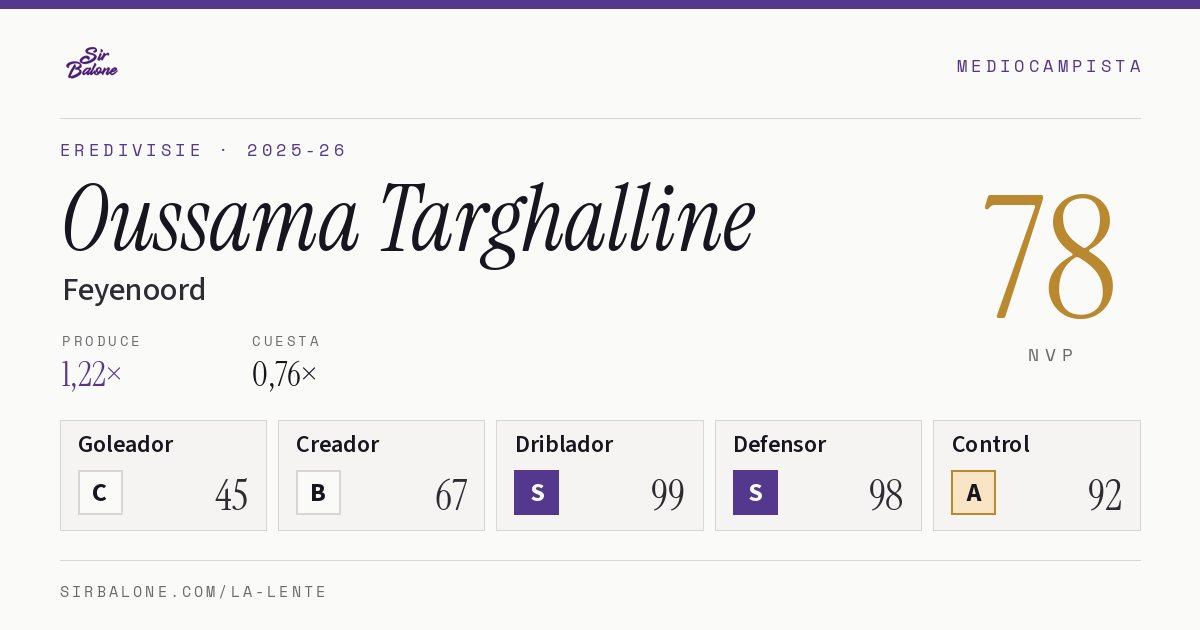This screenshot has width=1200, height=630.
Task: Click the 1,22× produce value
Action: [92, 374]
